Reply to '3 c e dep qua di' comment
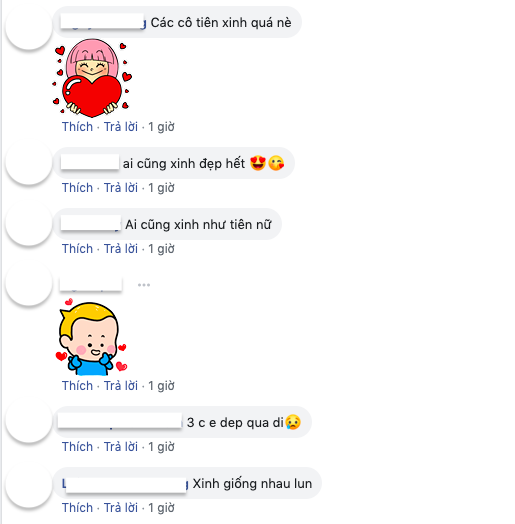515x524 pixels. 121,447
